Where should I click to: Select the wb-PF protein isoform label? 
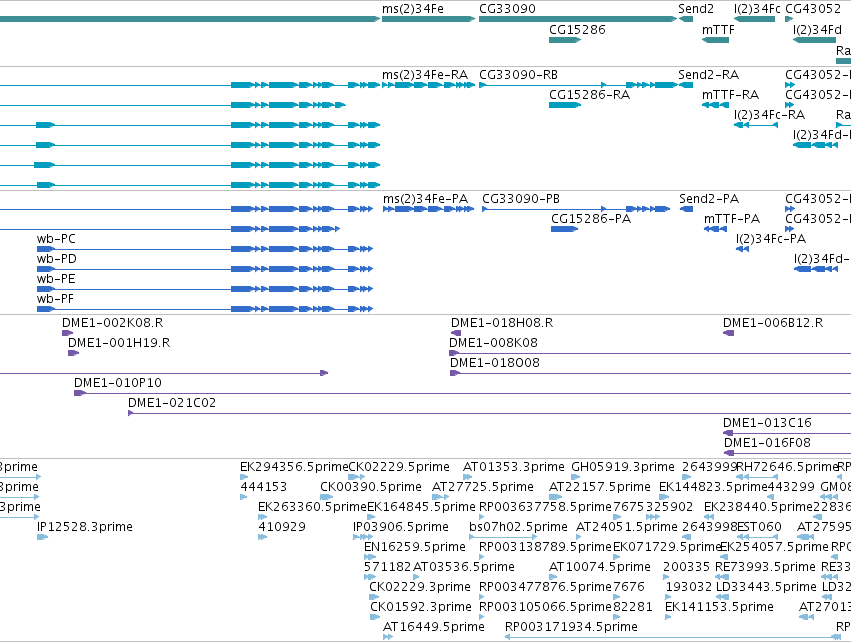55,299
